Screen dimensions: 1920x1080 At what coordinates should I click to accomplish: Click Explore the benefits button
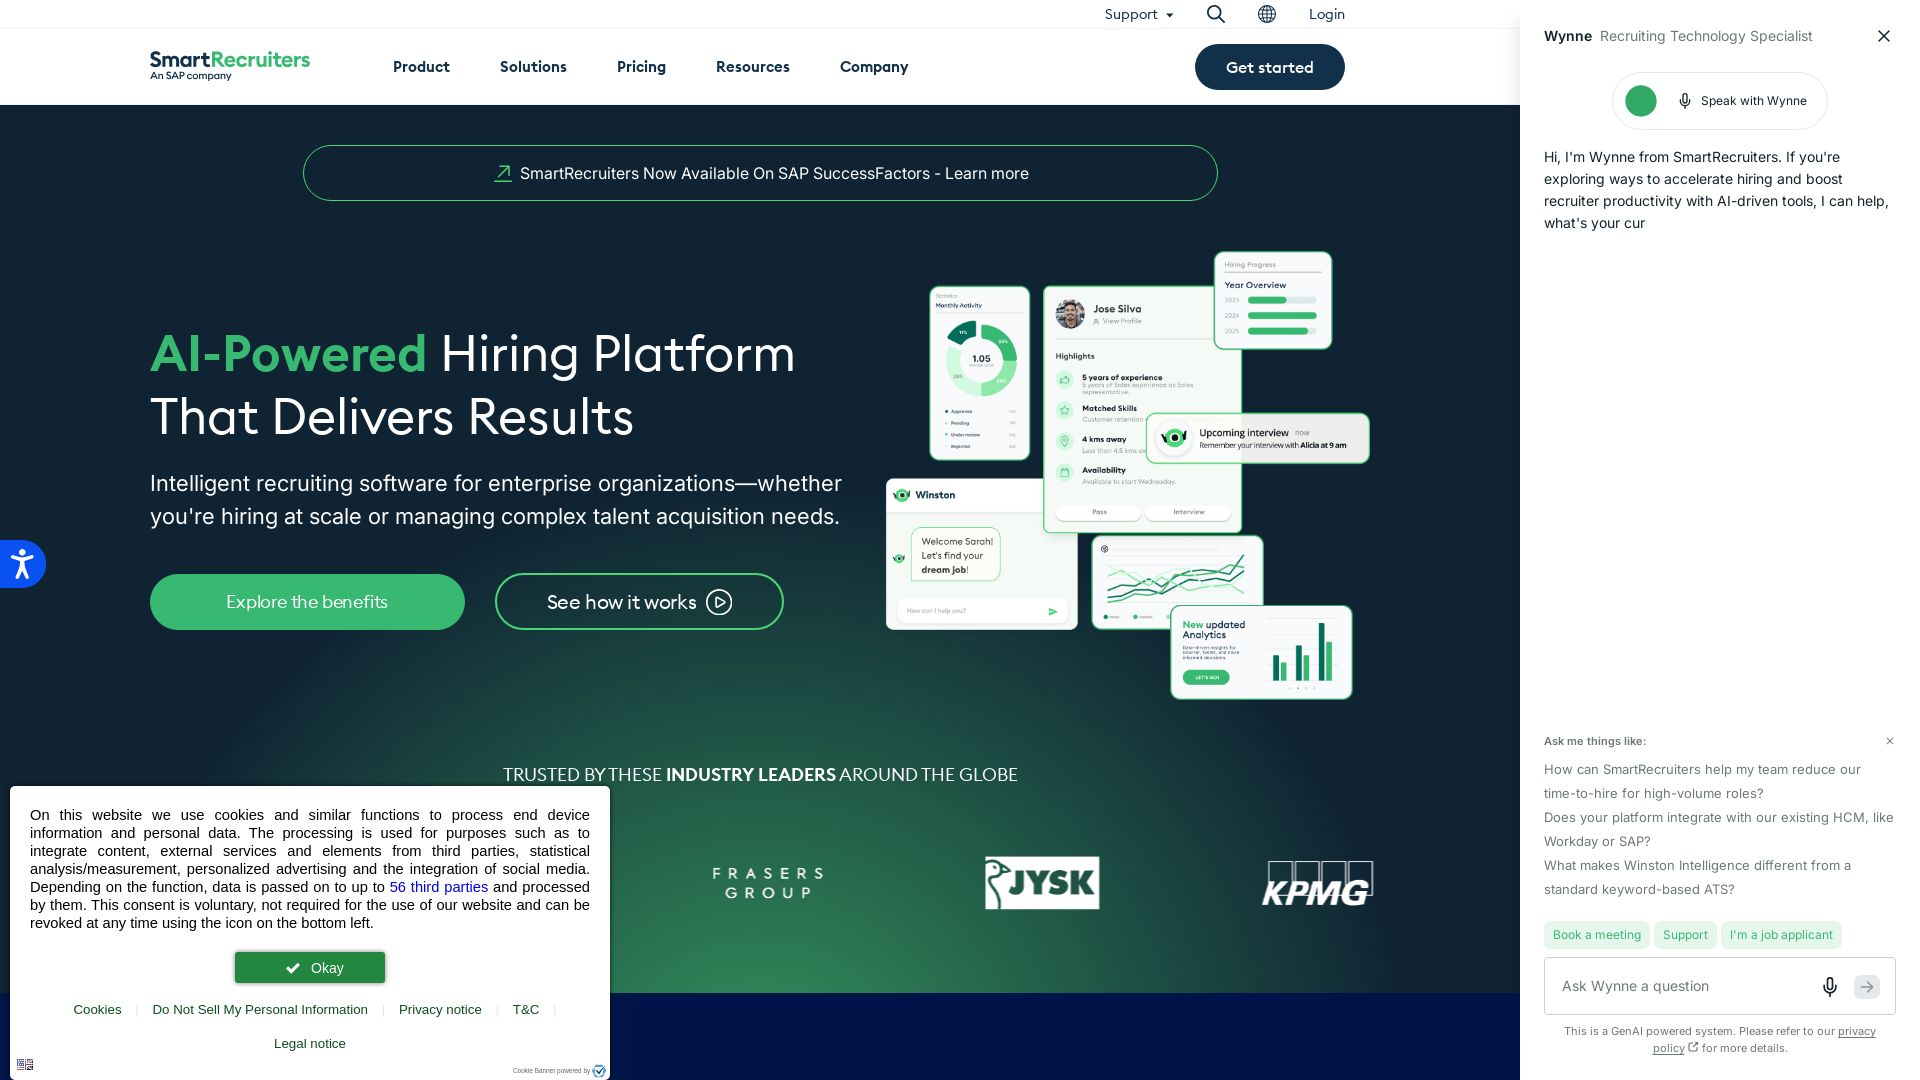tap(307, 602)
